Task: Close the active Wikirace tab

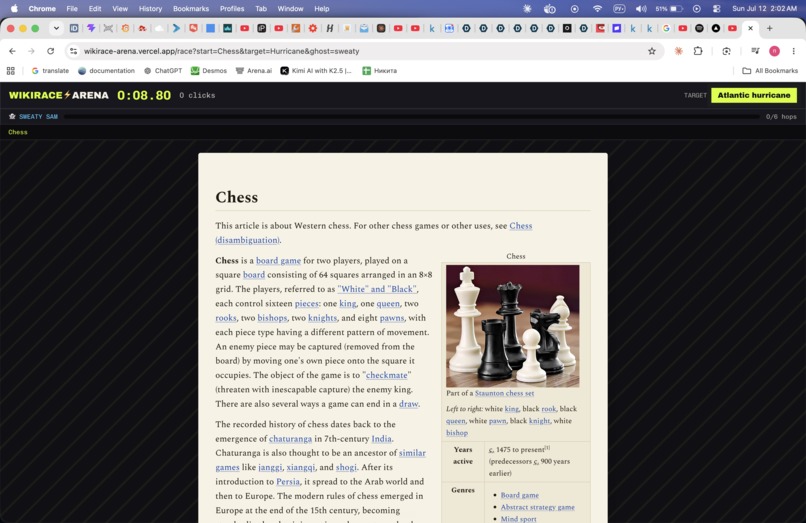Action: (750, 28)
